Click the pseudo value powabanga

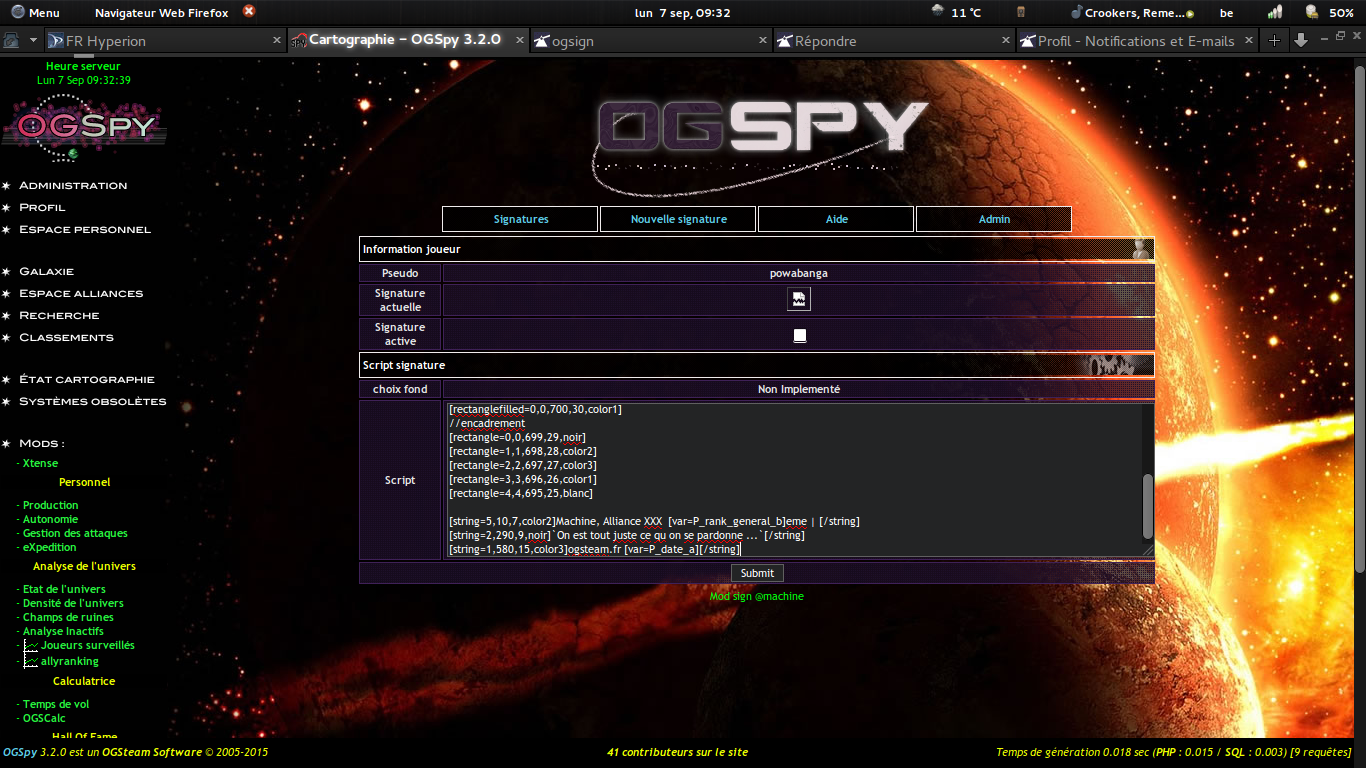pyautogui.click(x=799, y=273)
